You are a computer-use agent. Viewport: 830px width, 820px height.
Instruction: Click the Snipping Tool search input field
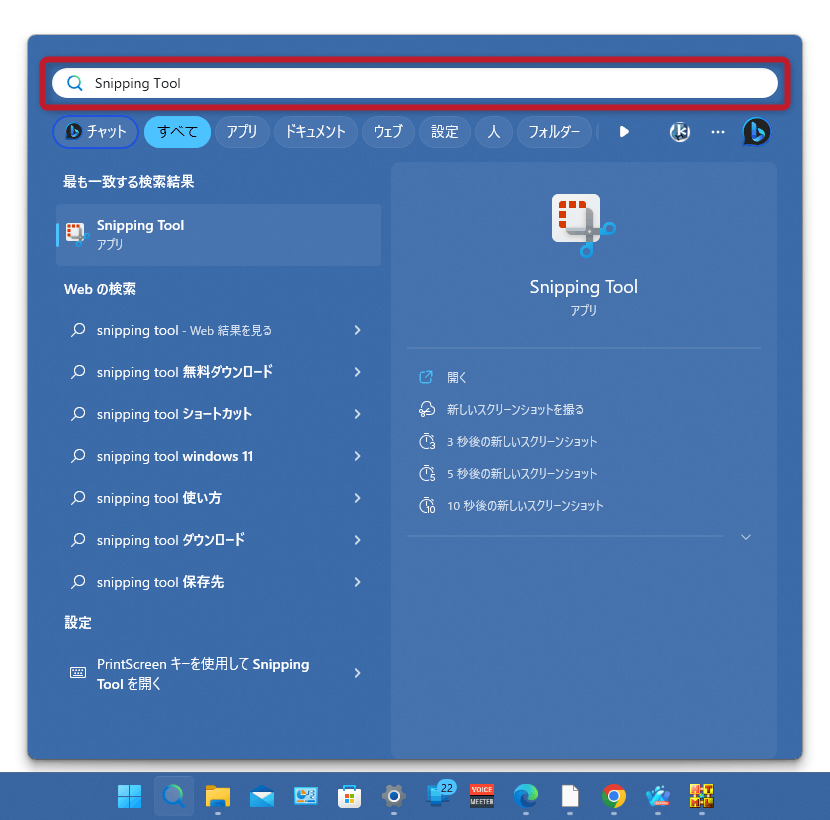414,83
